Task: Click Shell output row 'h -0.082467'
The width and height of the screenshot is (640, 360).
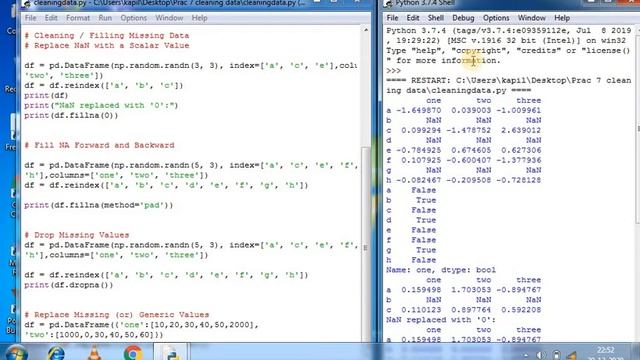Action: click(x=464, y=180)
